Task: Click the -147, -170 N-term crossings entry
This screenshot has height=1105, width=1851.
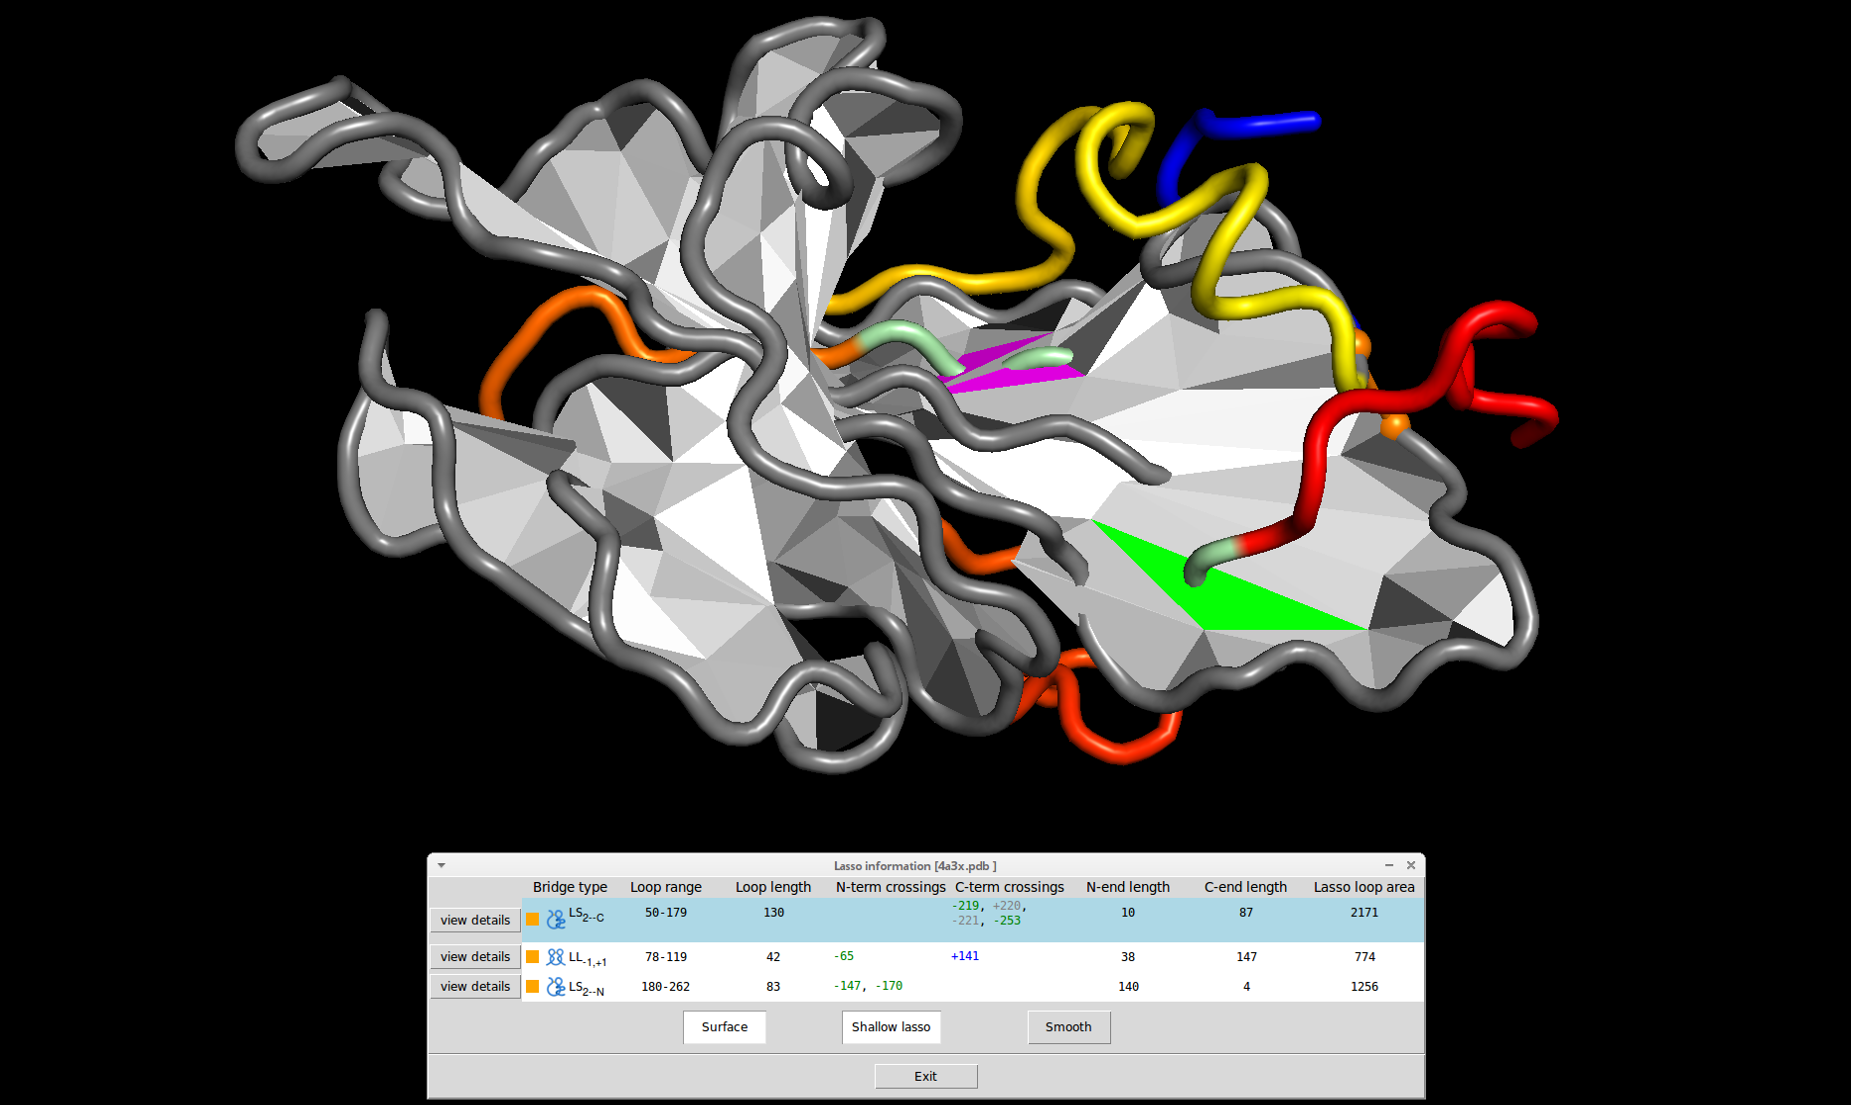Action: point(868,987)
